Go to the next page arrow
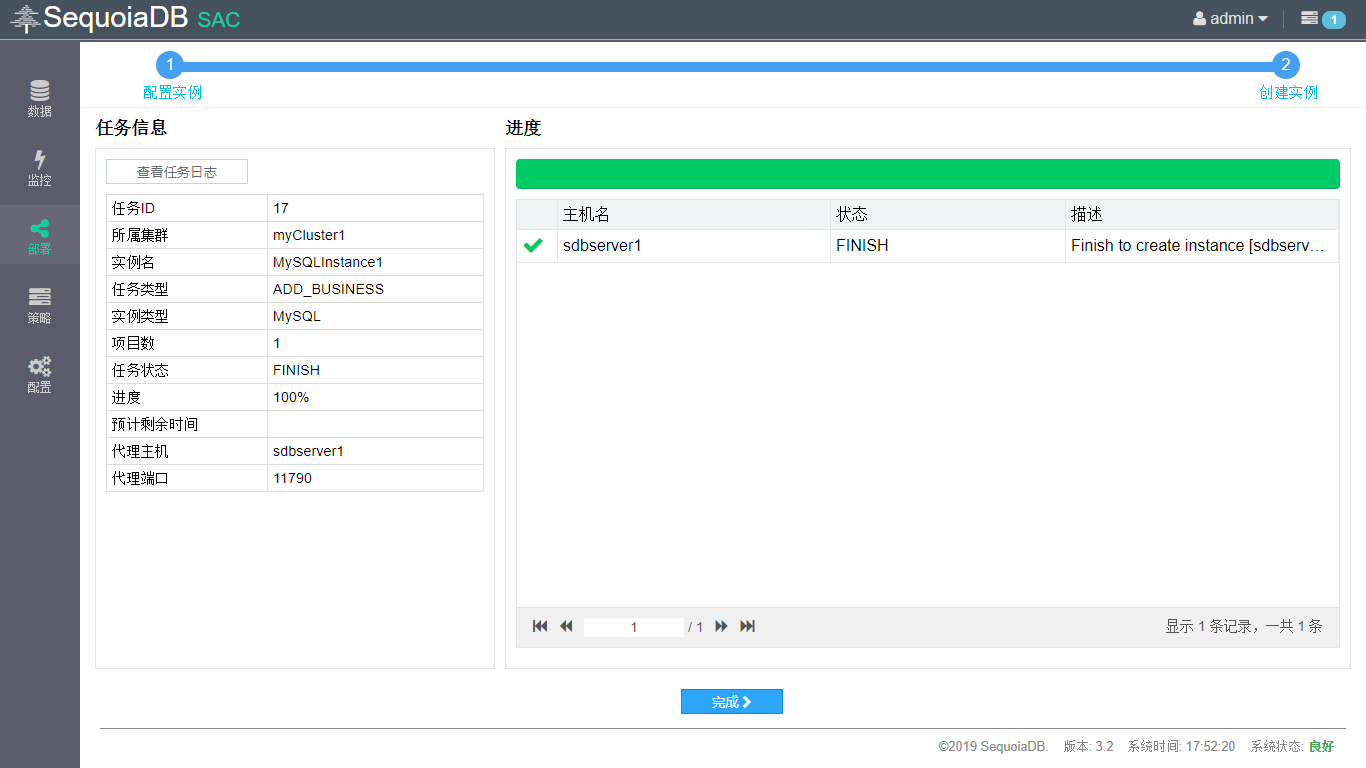The height and width of the screenshot is (768, 1366). (x=721, y=626)
